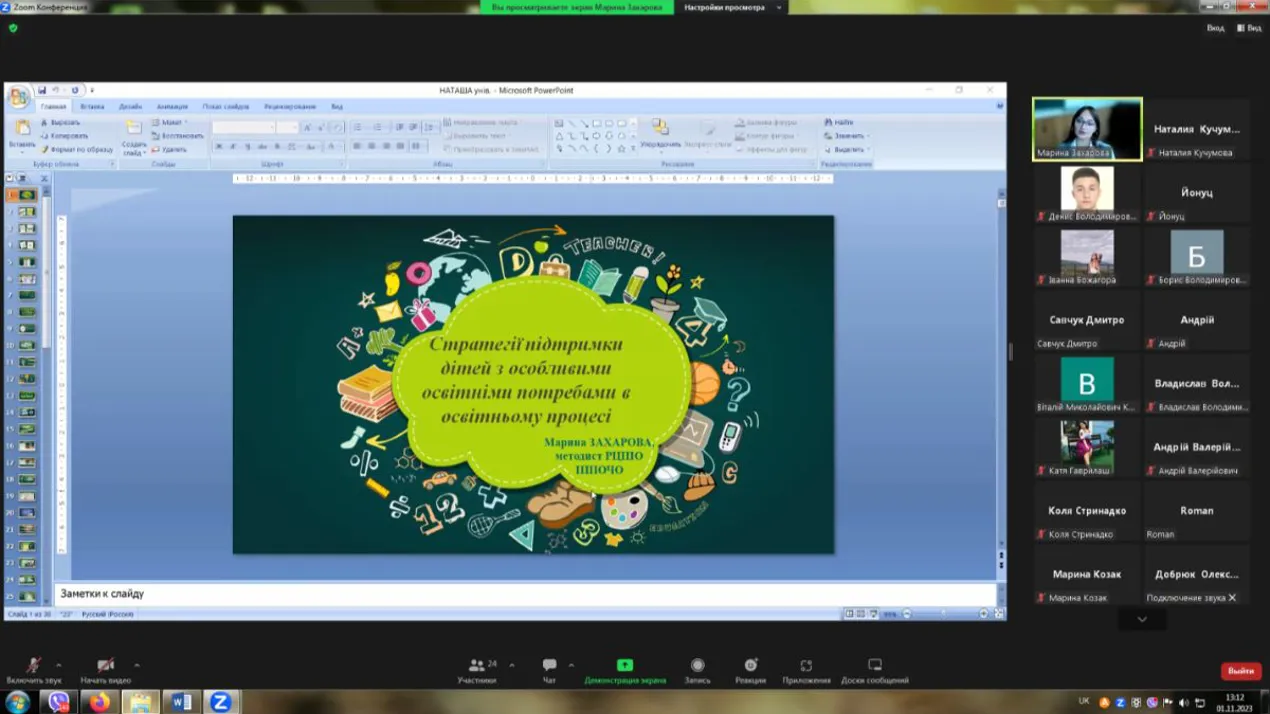The height and width of the screenshot is (714, 1270).
Task: Open the Макет layout dropdown
Action: pos(170,122)
